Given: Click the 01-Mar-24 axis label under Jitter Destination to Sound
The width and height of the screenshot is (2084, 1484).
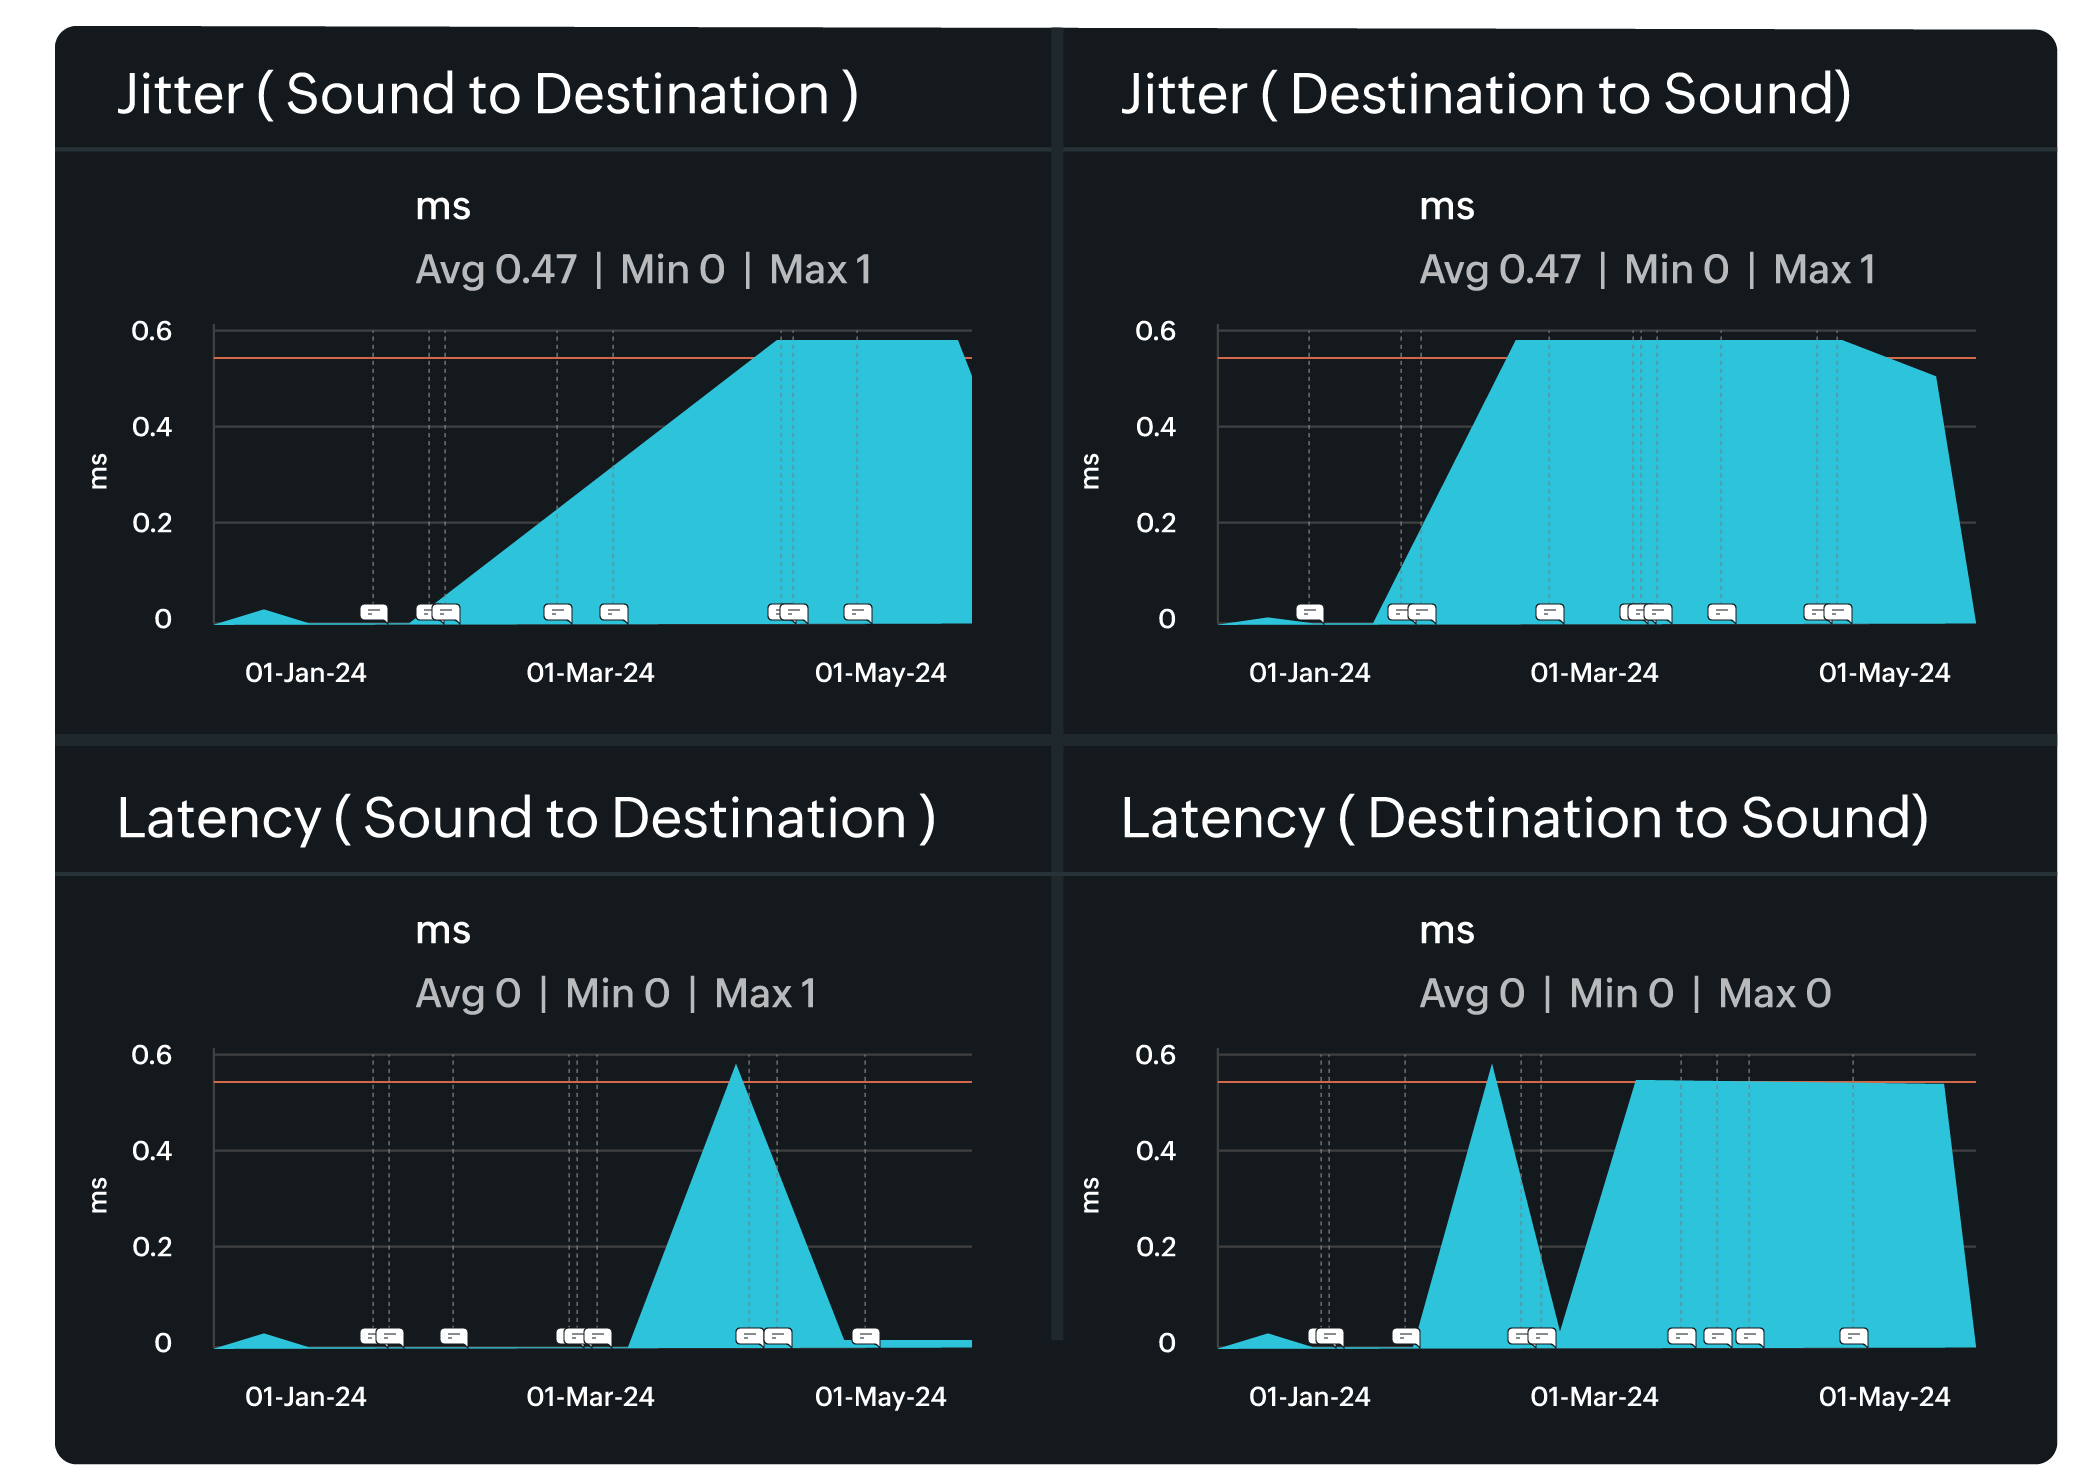Looking at the screenshot, I should tap(1594, 673).
